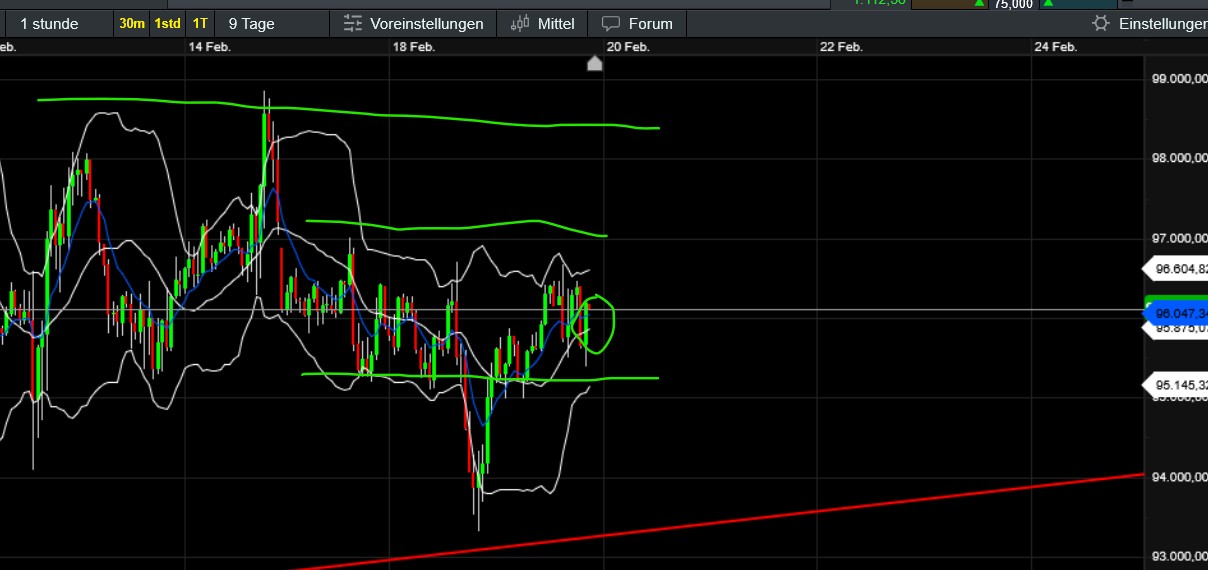
Task: Click the "22 Feb." date label
Action: [841, 47]
